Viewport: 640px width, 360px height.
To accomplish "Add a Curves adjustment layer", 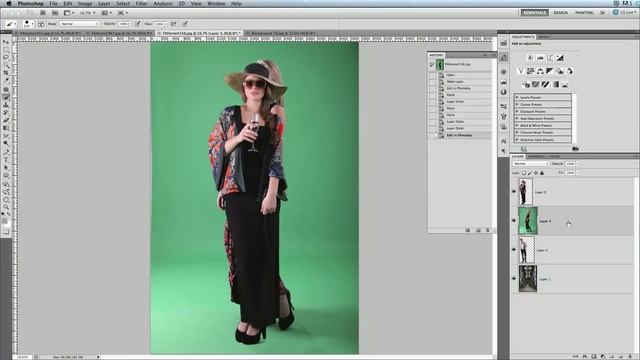I will (550, 58).
